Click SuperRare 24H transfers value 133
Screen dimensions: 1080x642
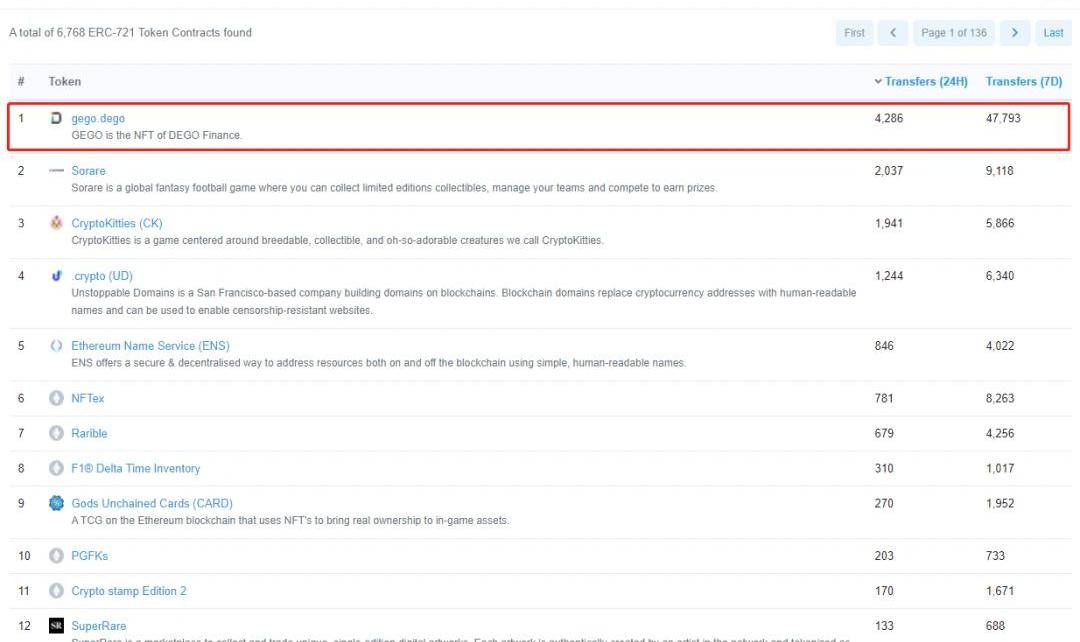click(884, 626)
